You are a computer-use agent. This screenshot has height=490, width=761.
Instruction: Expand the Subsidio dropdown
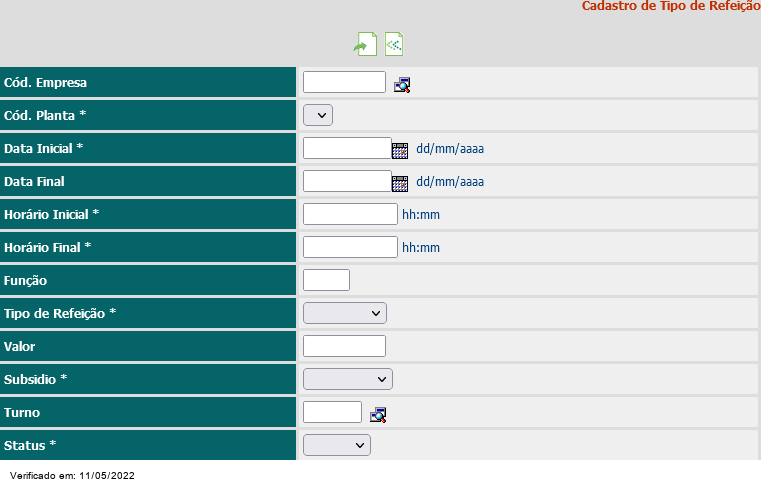(x=347, y=379)
